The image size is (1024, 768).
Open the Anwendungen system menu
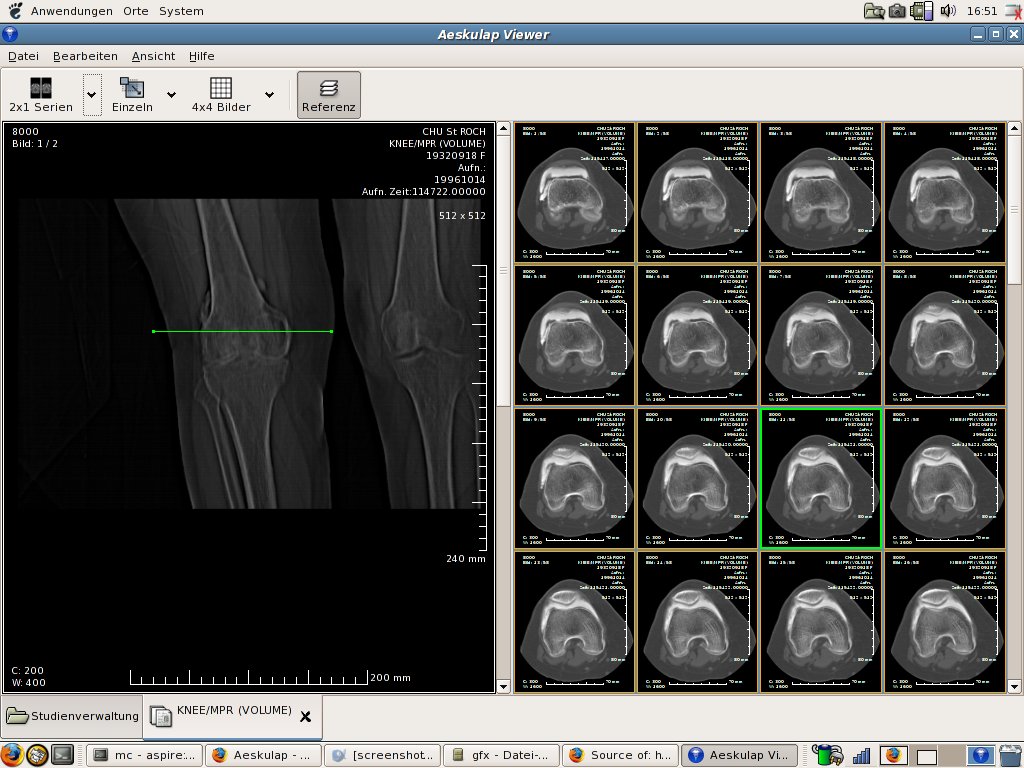70,11
